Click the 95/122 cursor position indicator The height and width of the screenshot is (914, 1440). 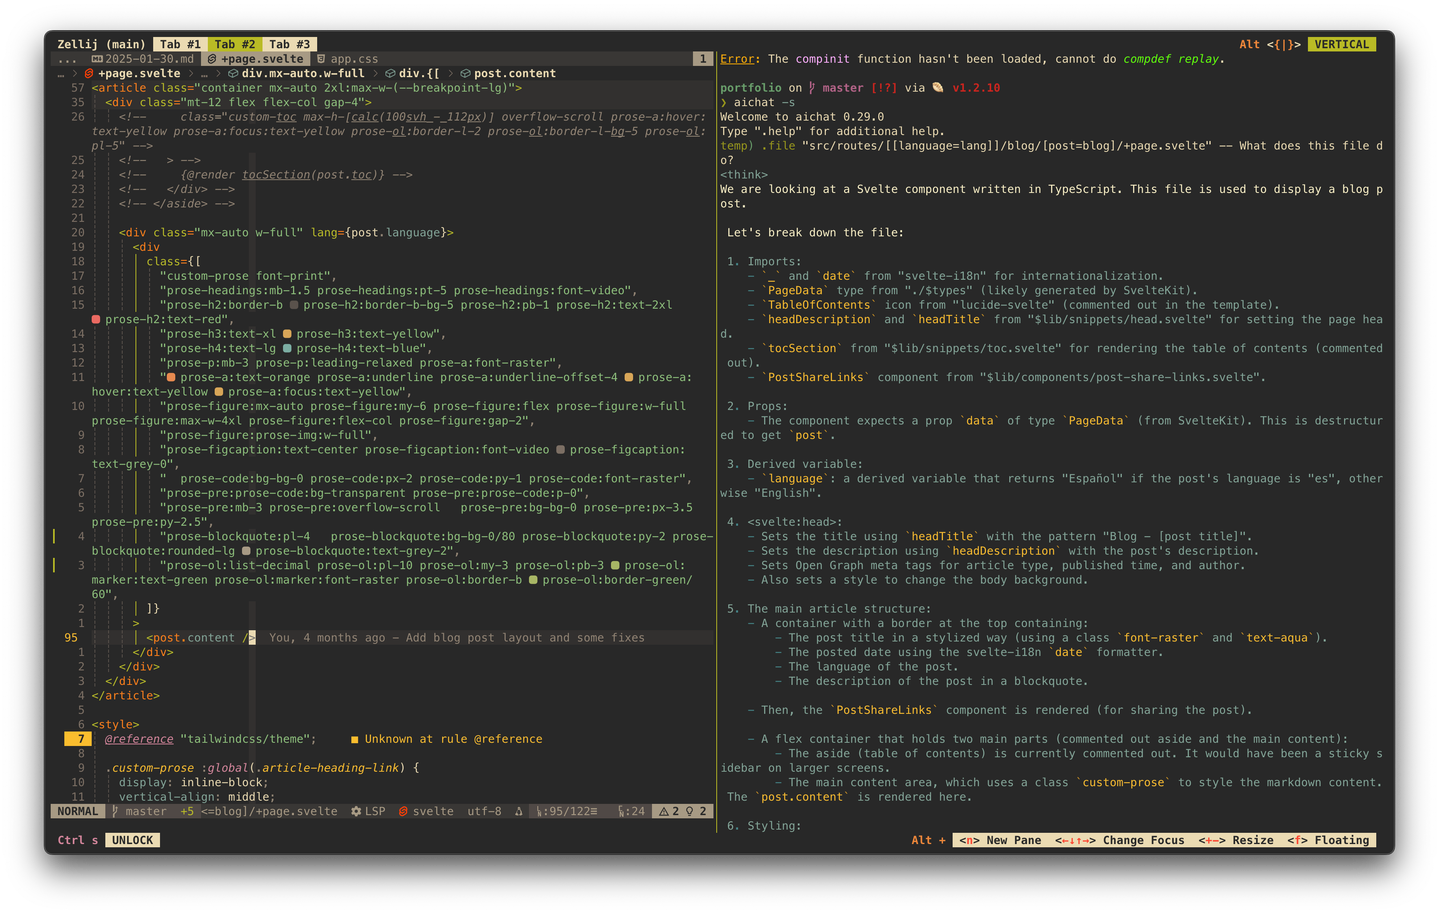pos(568,810)
